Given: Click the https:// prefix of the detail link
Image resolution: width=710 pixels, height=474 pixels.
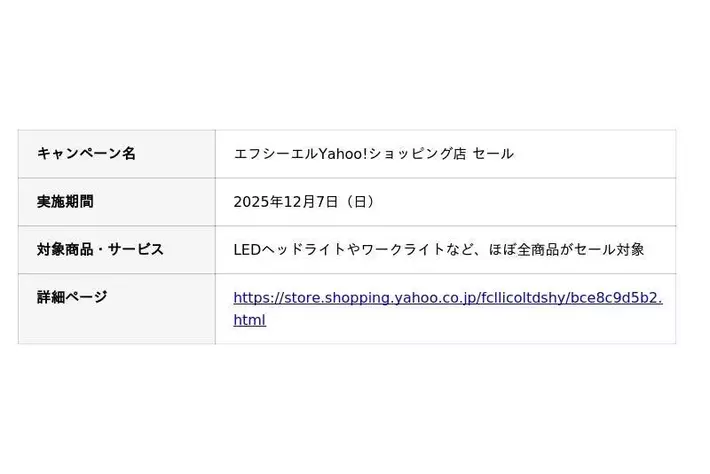Looking at the screenshot, I should (x=257, y=297).
